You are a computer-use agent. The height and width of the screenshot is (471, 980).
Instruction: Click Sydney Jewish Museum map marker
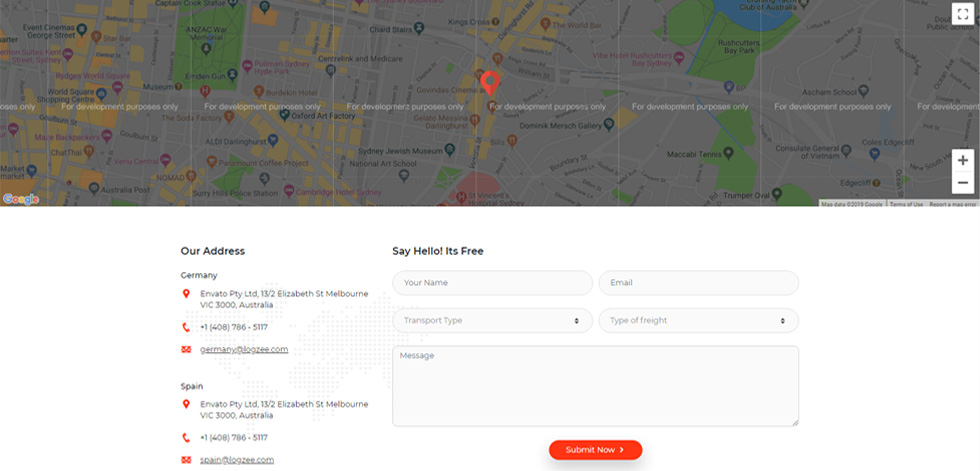pyautogui.click(x=449, y=150)
